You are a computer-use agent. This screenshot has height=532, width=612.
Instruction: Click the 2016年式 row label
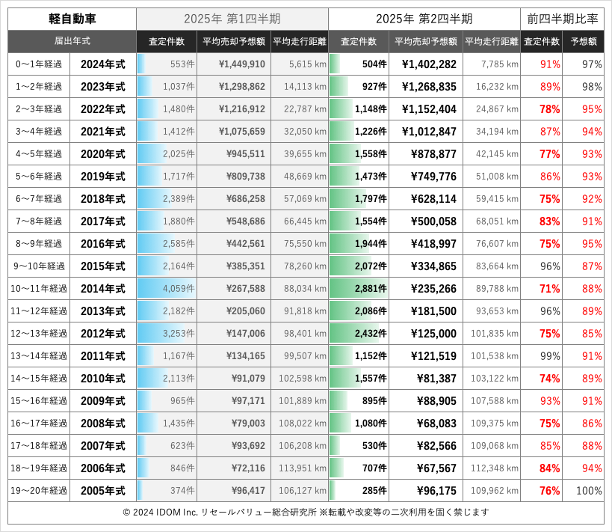point(103,244)
